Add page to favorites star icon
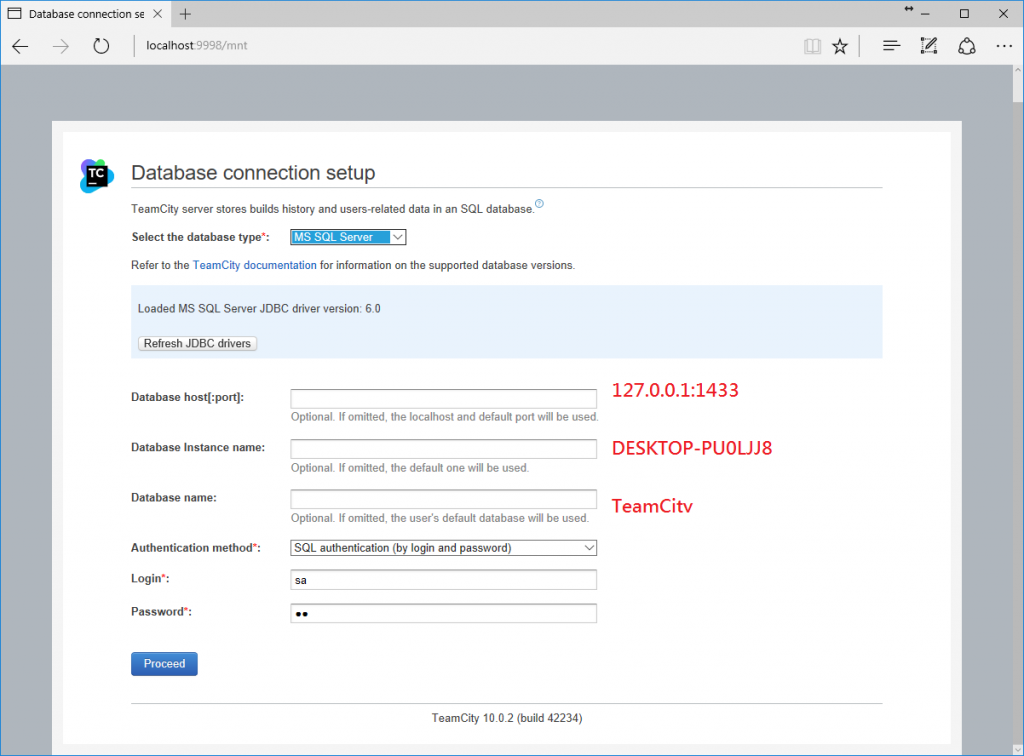This screenshot has width=1024, height=756. (840, 46)
